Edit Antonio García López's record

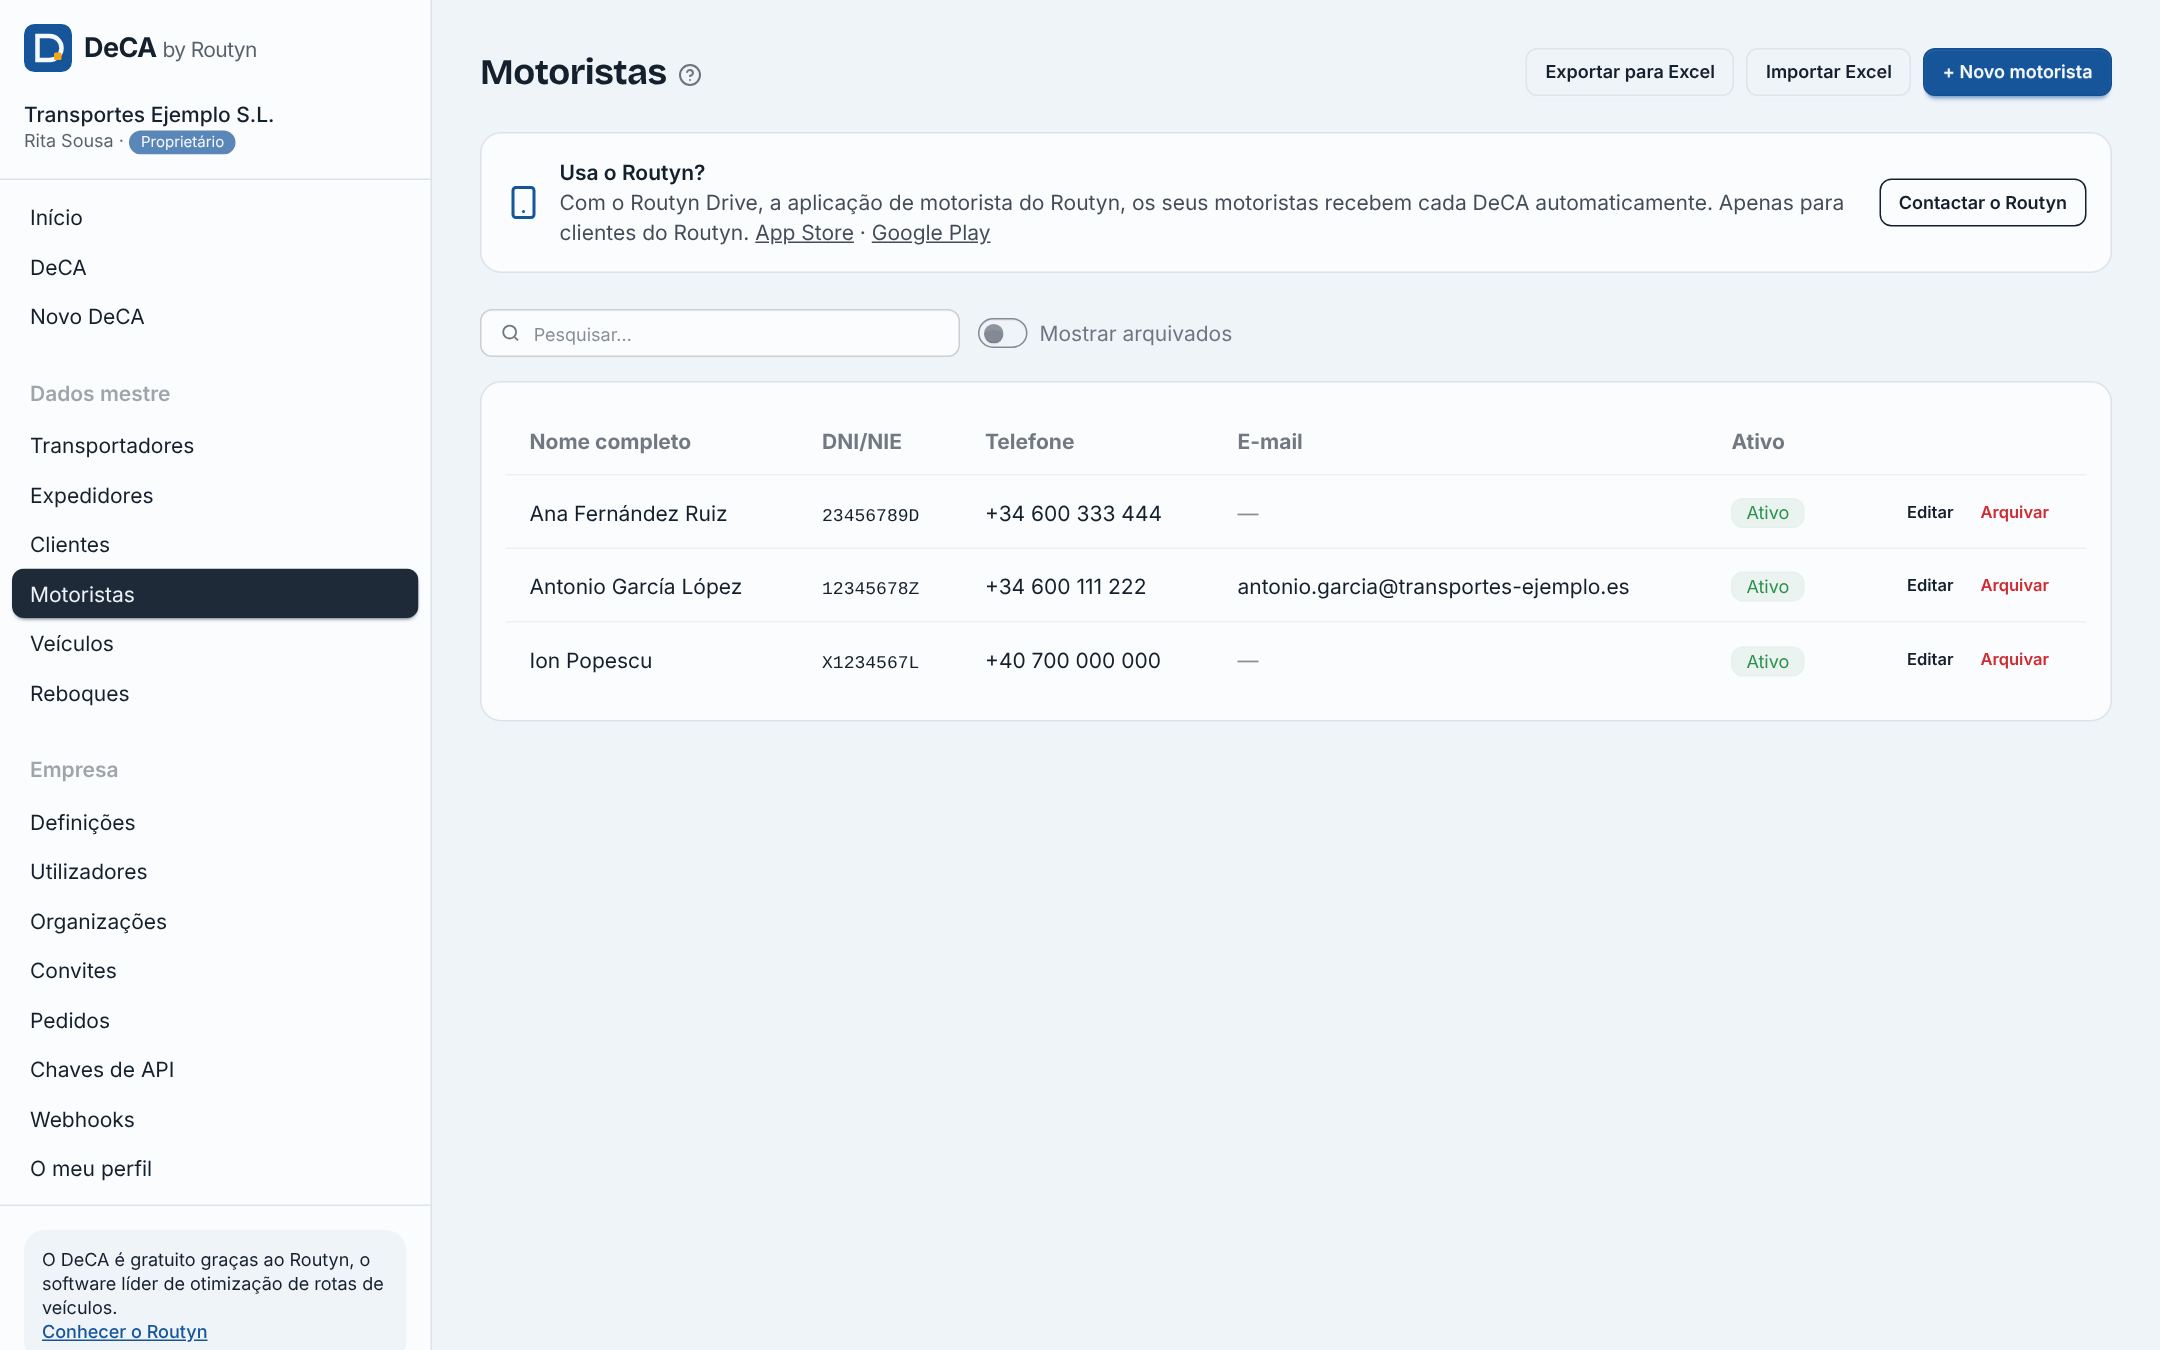(1929, 586)
